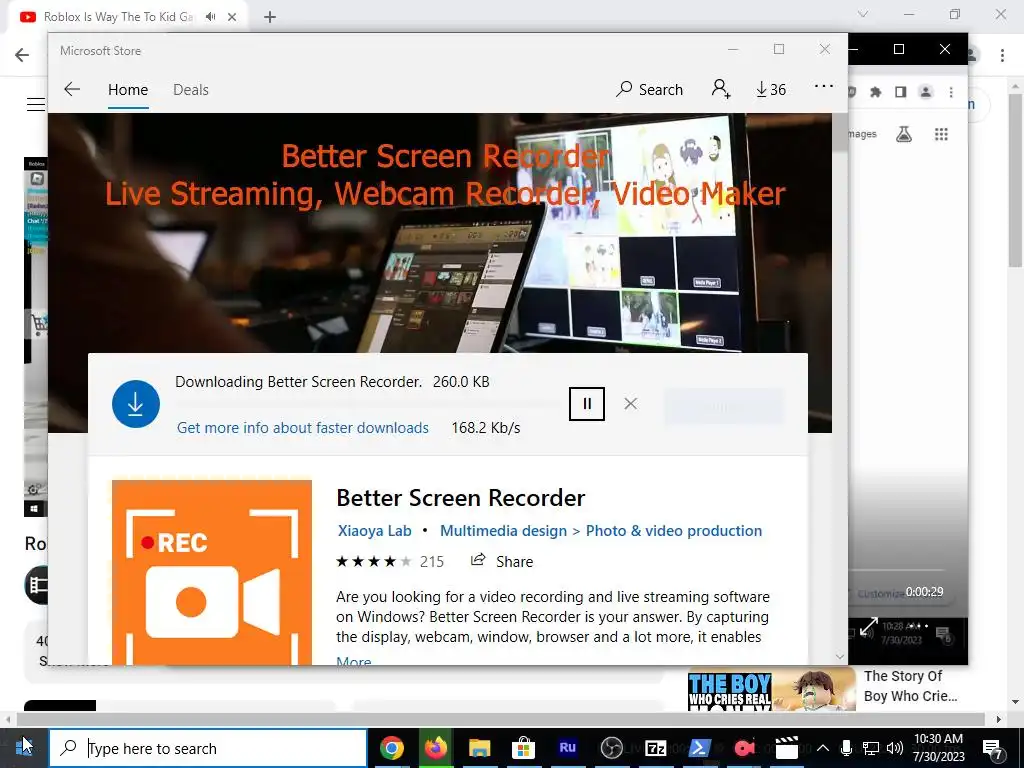This screenshot has width=1024, height=768.
Task: Expand the description with the More link
Action: (x=353, y=660)
